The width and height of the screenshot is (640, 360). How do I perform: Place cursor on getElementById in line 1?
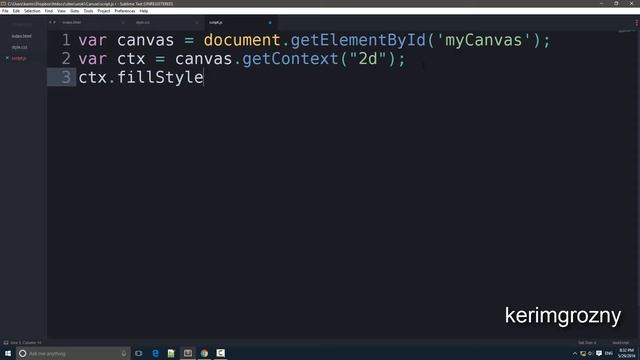[x=358, y=40]
